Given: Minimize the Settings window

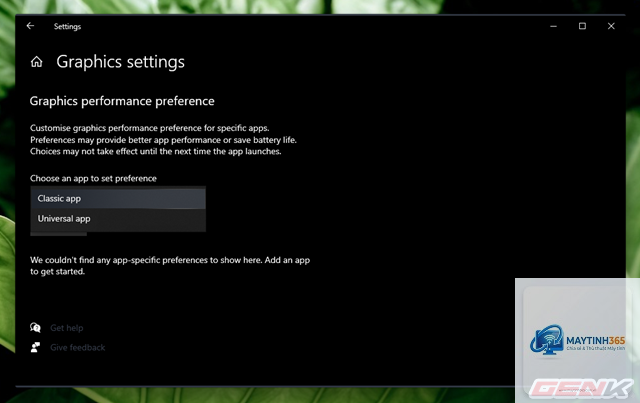Looking at the screenshot, I should point(553,26).
